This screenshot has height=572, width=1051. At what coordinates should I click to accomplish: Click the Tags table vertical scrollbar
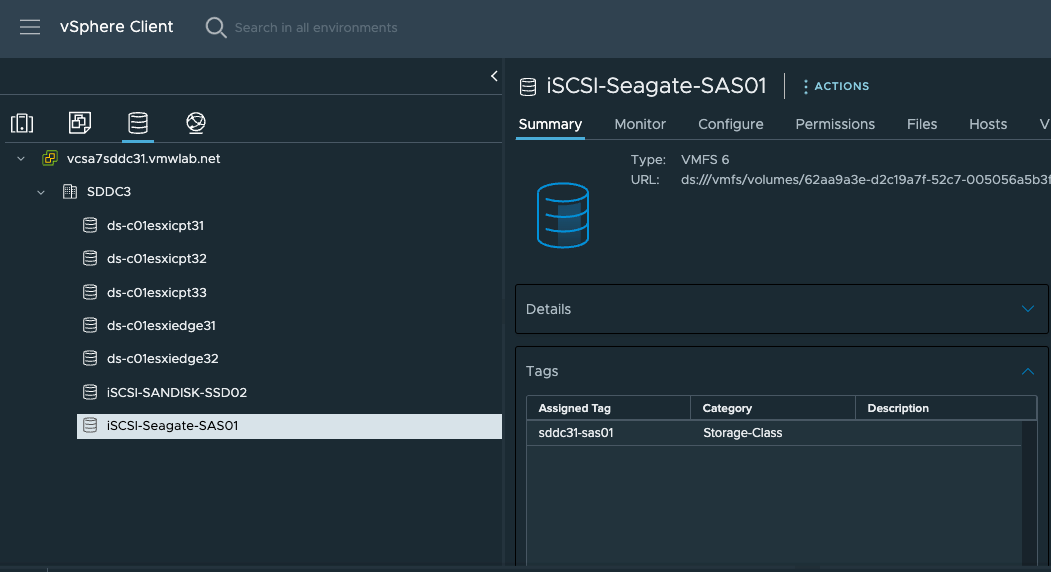click(1029, 493)
